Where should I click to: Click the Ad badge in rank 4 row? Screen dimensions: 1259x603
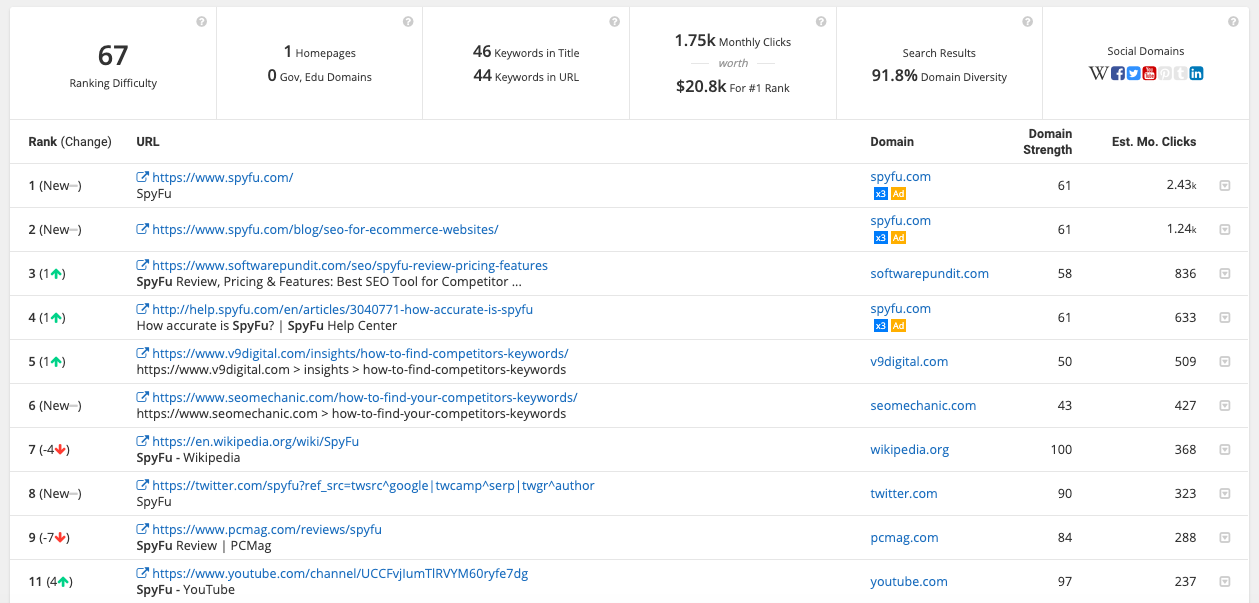click(x=898, y=326)
